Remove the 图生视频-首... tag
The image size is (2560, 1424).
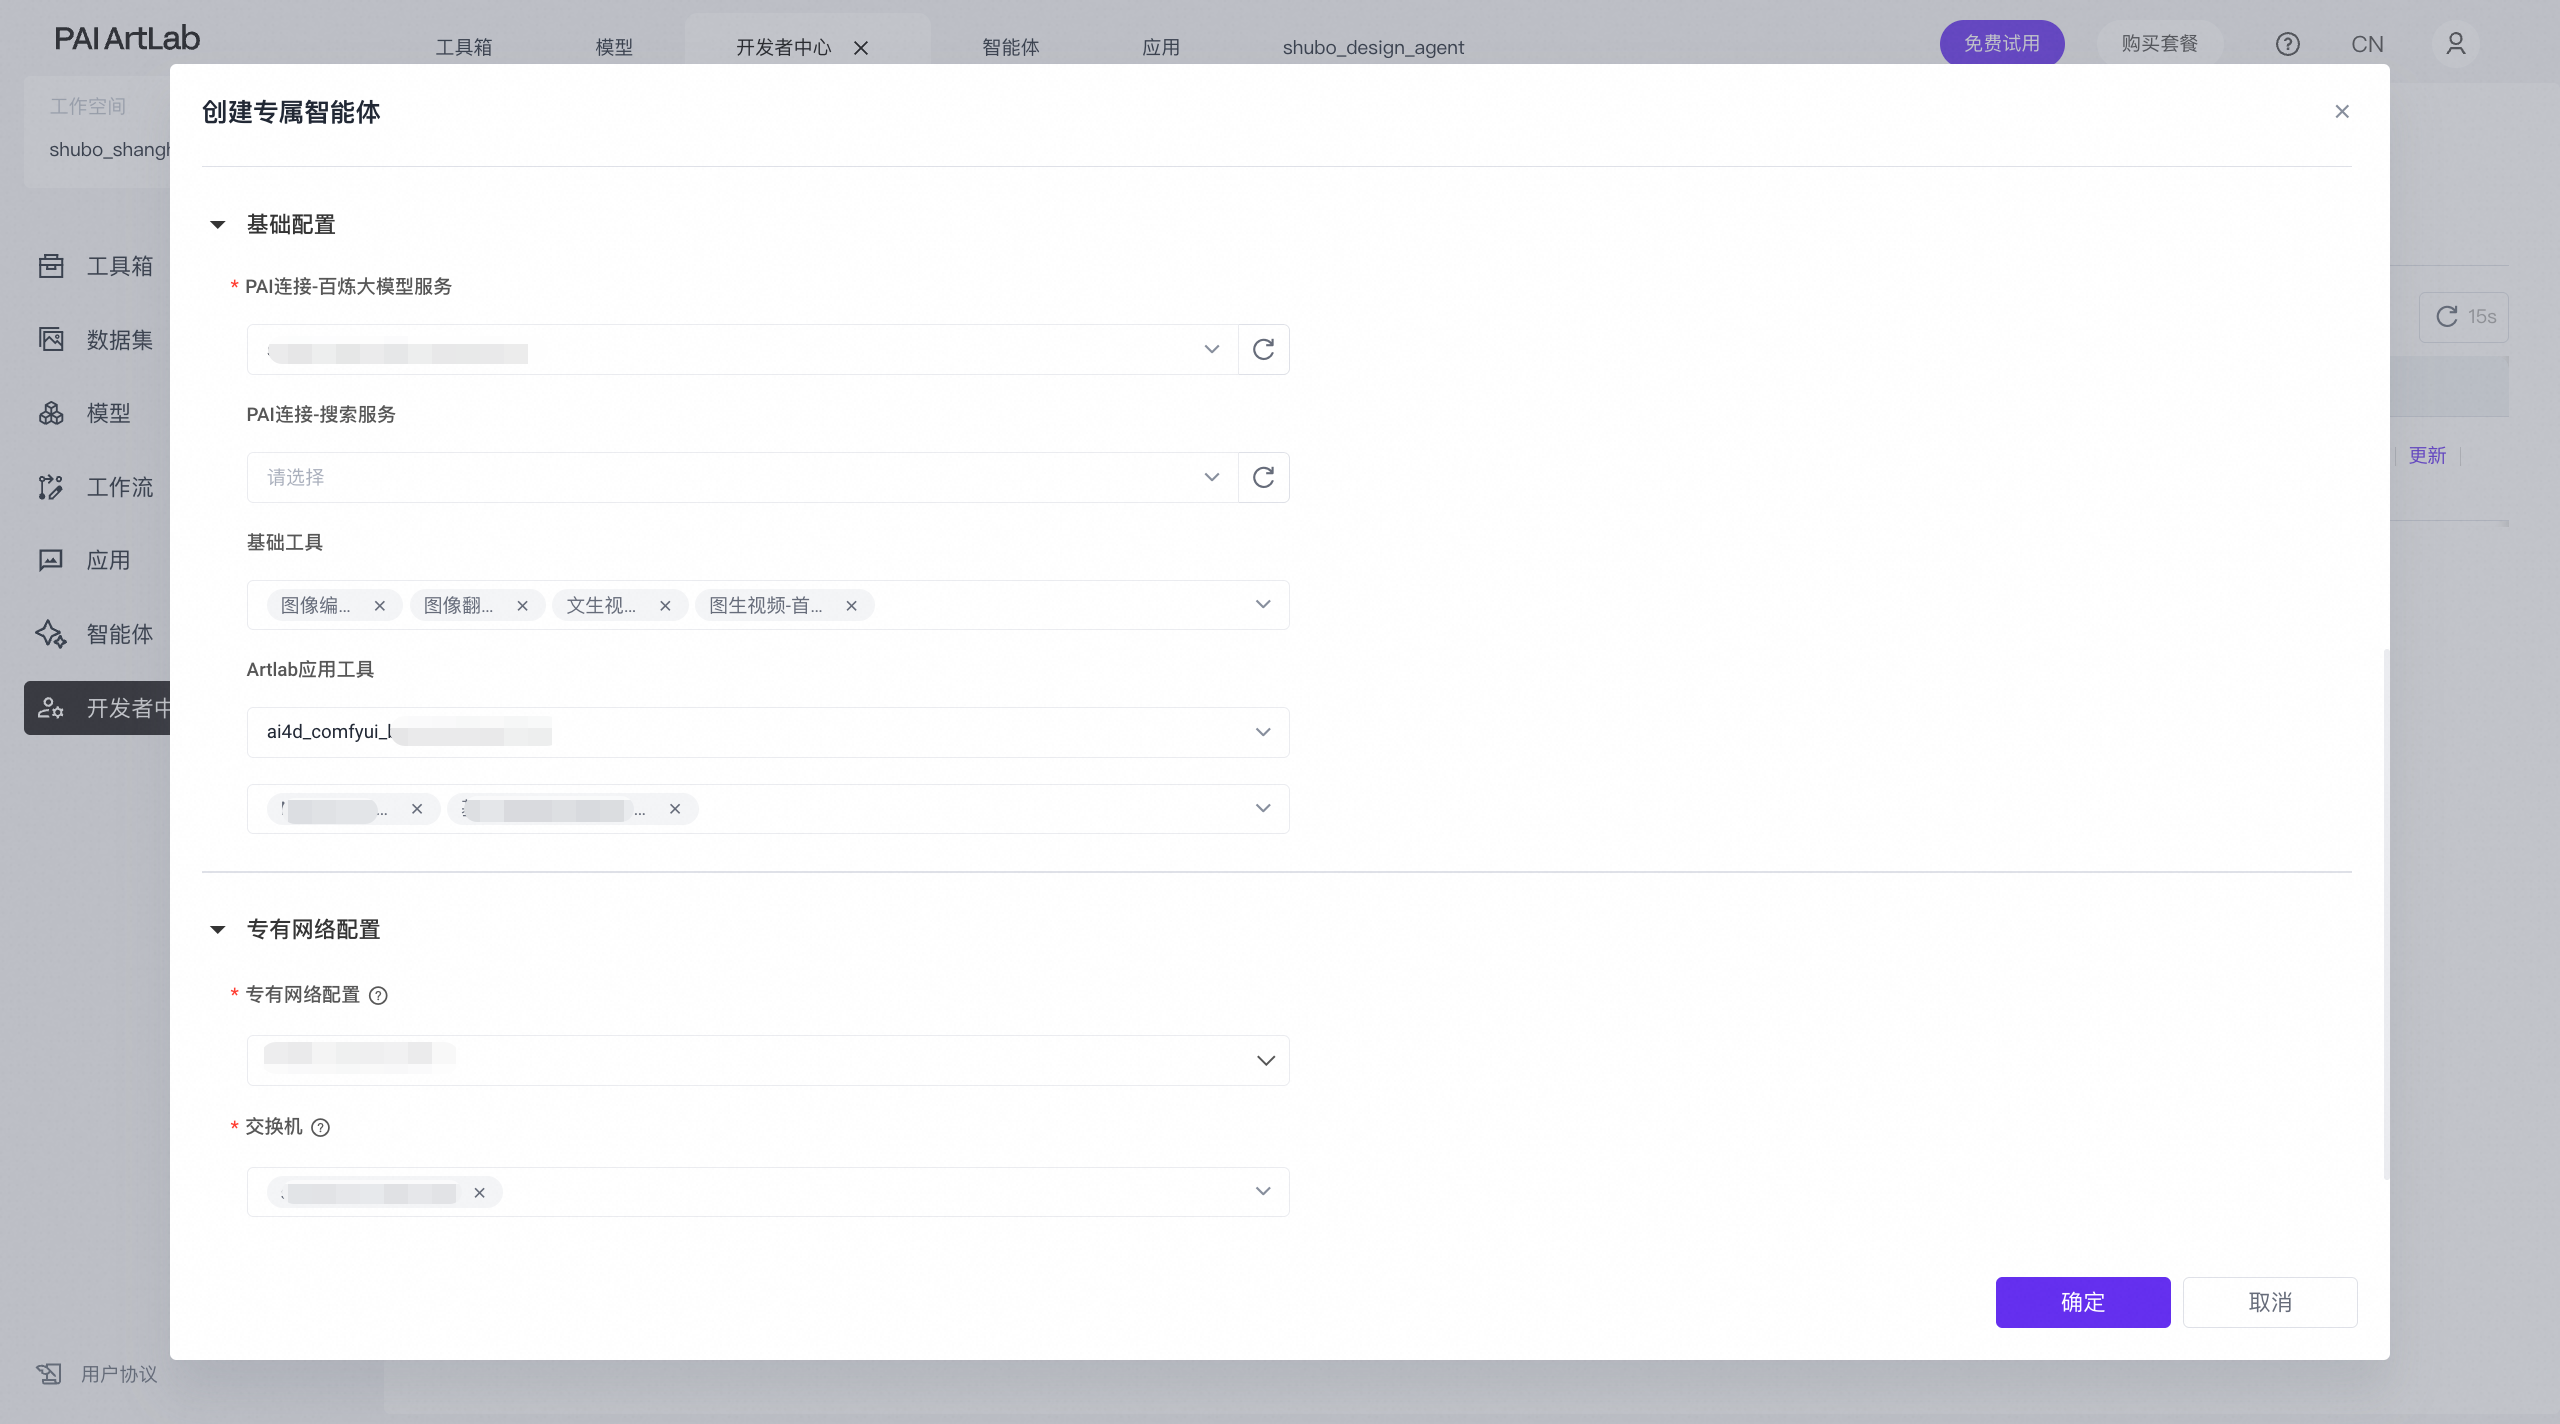click(x=851, y=606)
